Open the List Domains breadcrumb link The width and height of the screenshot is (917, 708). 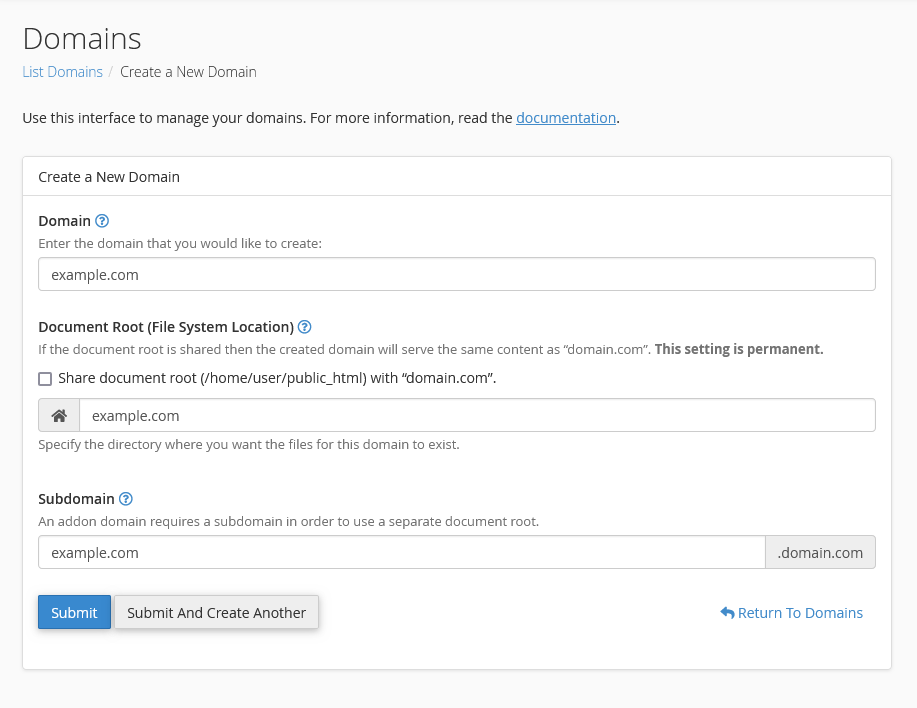[62, 72]
